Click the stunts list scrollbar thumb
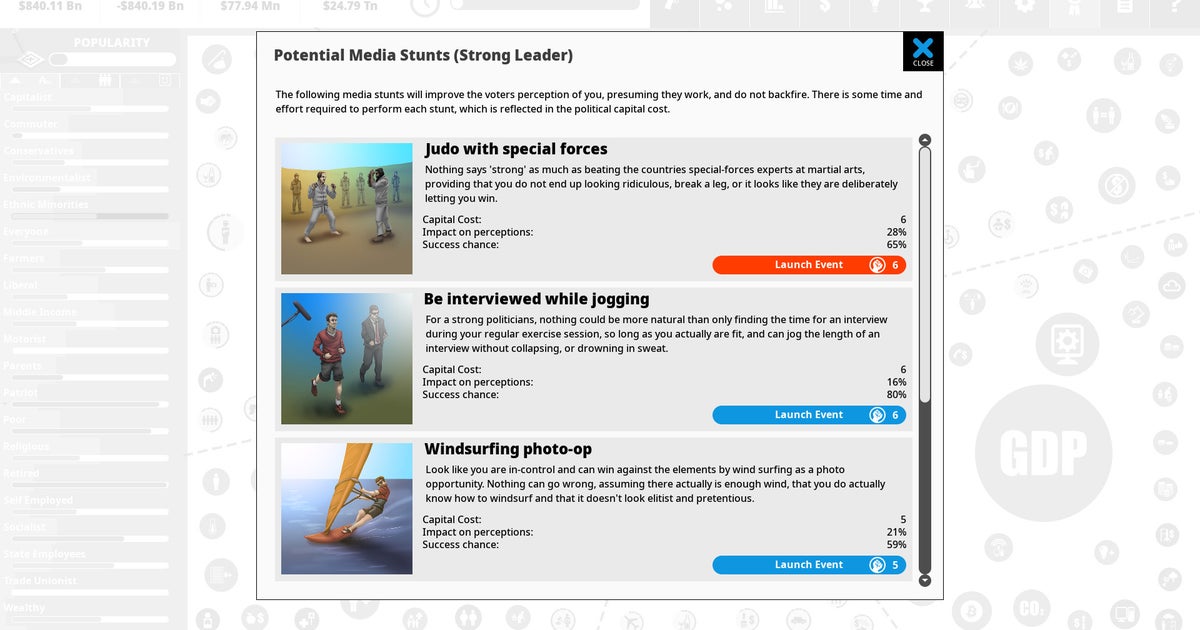 pos(925,275)
